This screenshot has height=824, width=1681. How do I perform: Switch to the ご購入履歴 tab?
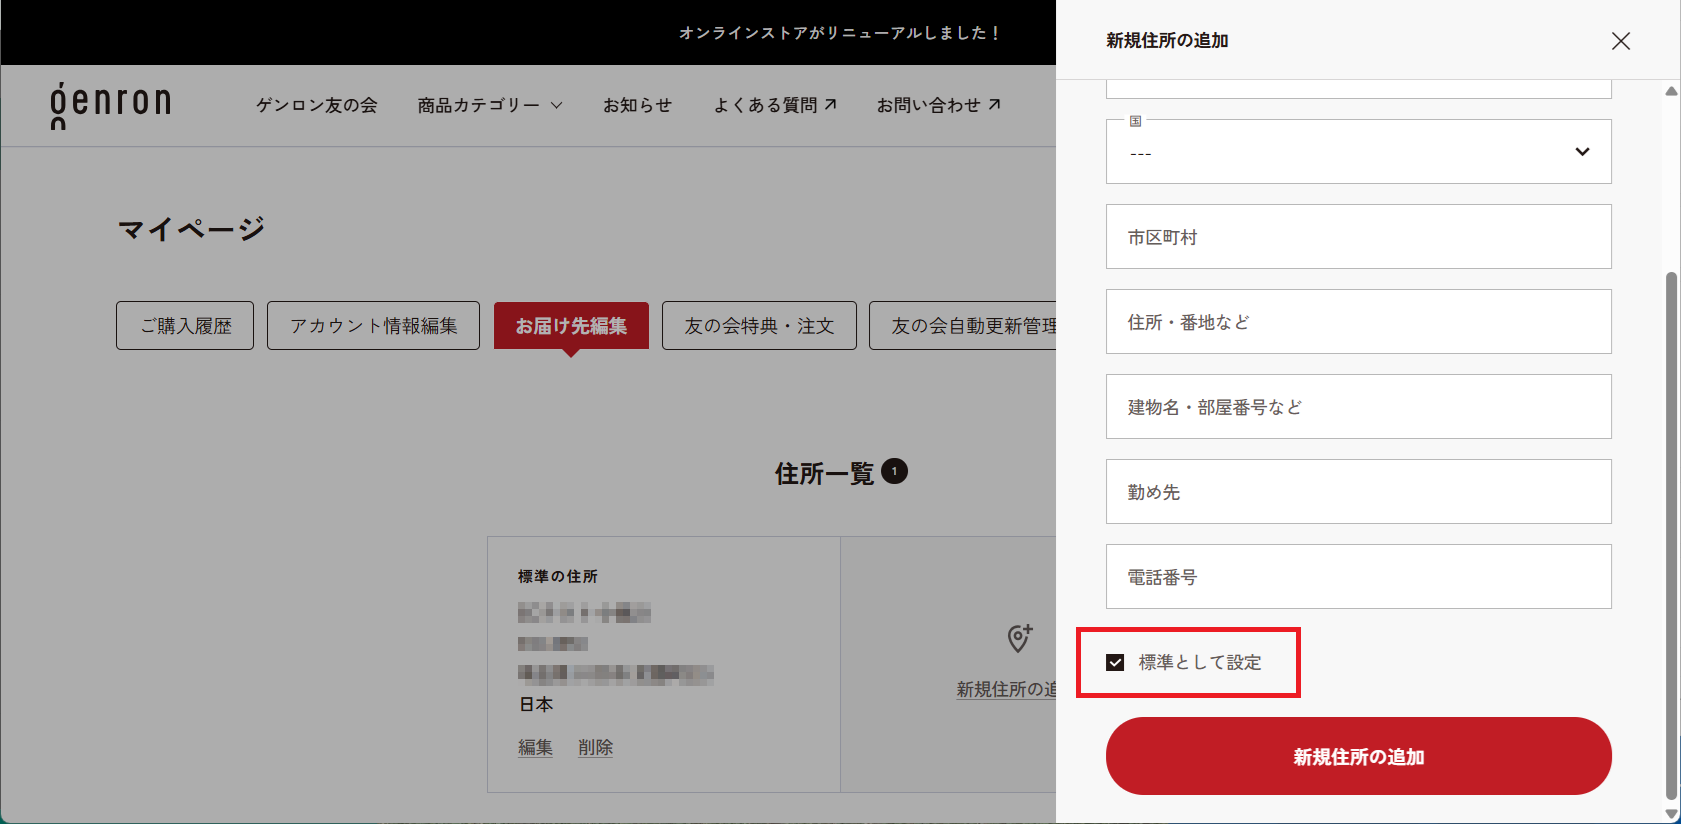point(185,326)
